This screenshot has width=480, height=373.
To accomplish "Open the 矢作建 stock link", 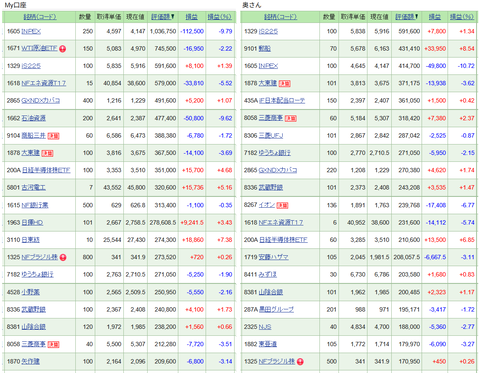I will [31, 361].
